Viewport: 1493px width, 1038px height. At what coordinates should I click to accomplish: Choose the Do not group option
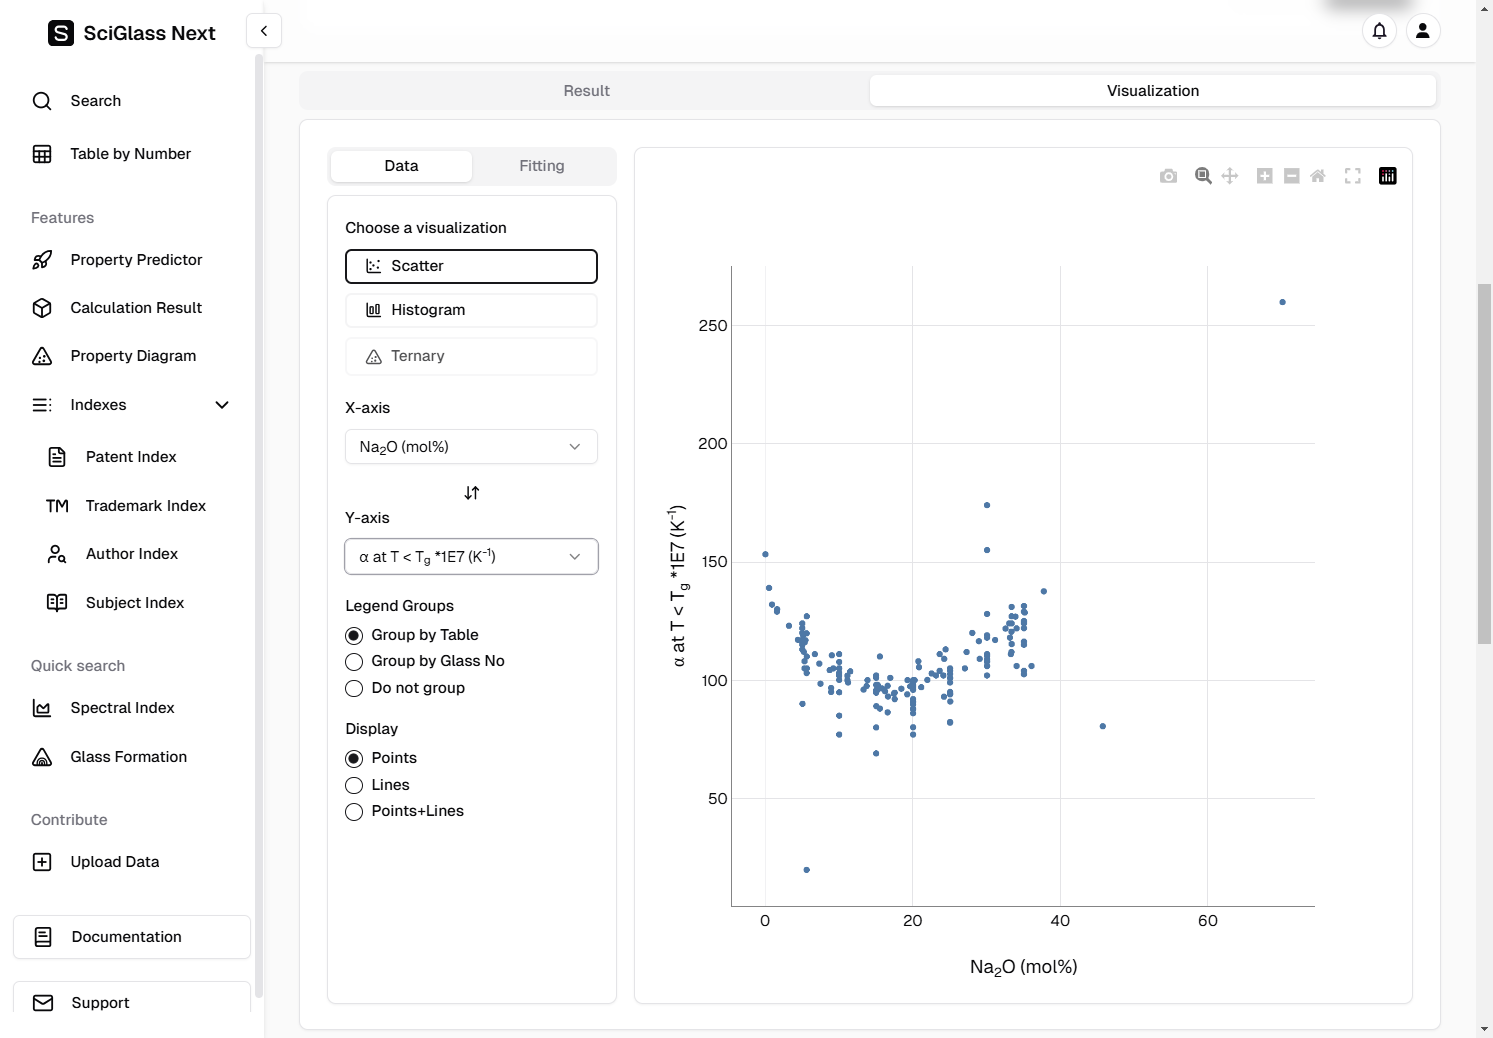354,689
